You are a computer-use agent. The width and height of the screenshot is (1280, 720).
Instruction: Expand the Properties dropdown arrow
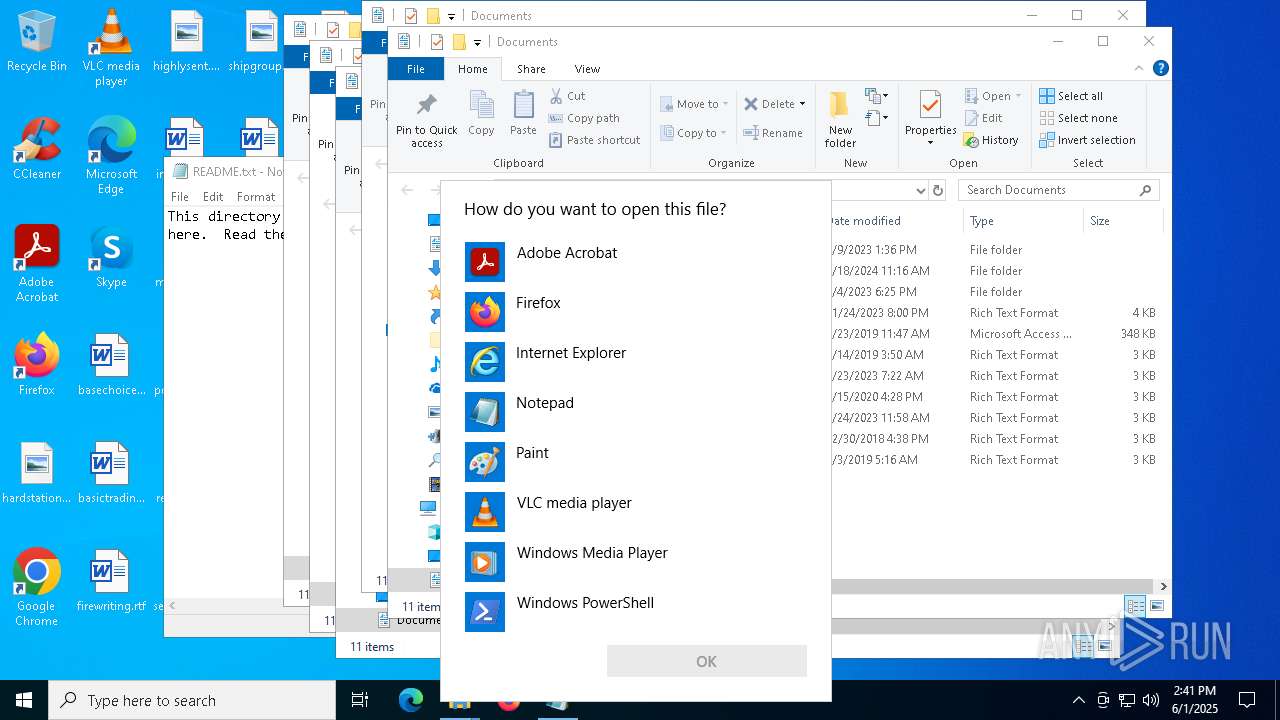tap(931, 143)
